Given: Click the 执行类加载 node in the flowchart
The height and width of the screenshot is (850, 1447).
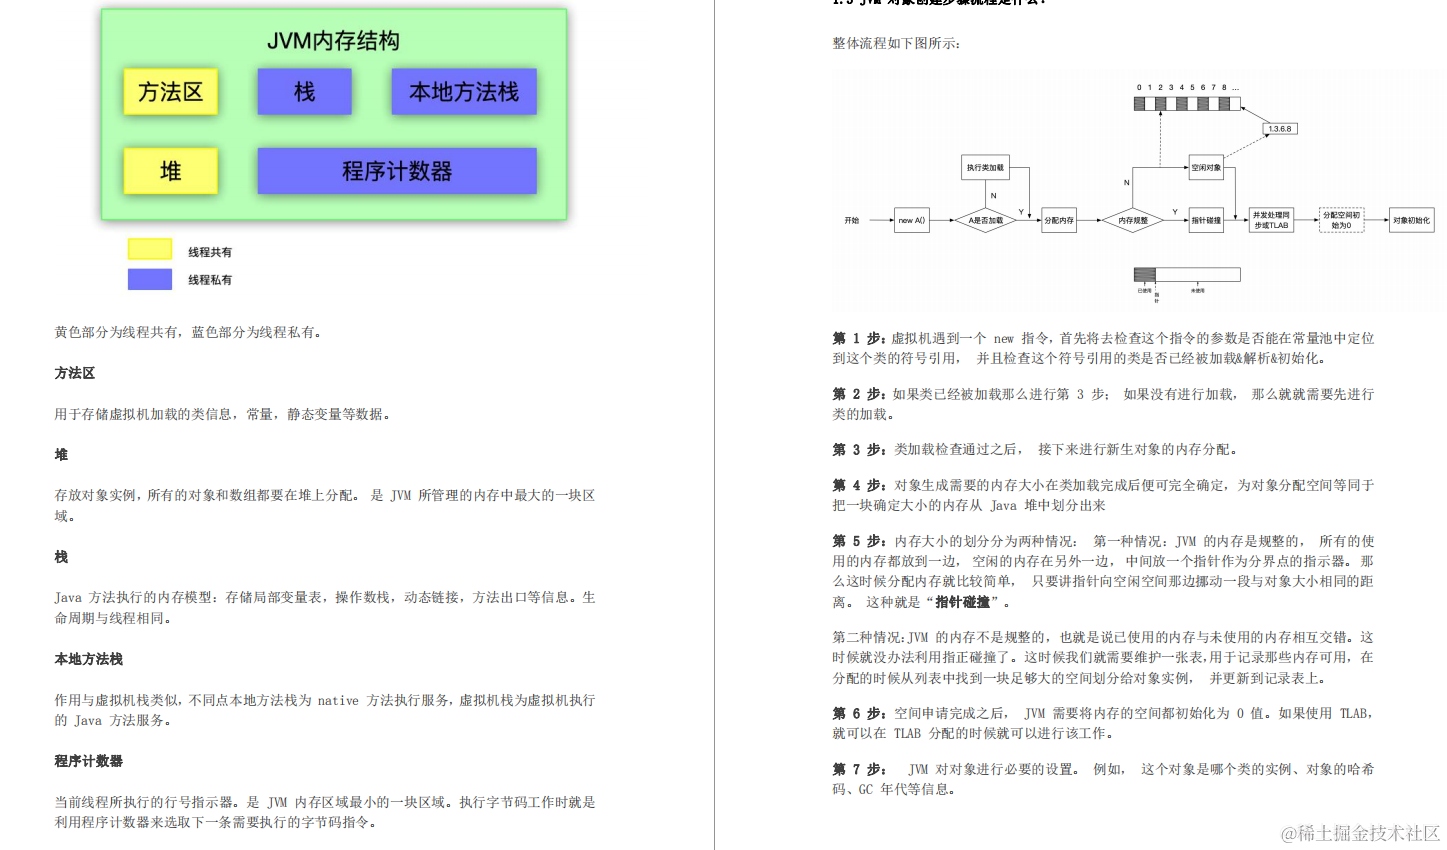Looking at the screenshot, I should click(984, 167).
